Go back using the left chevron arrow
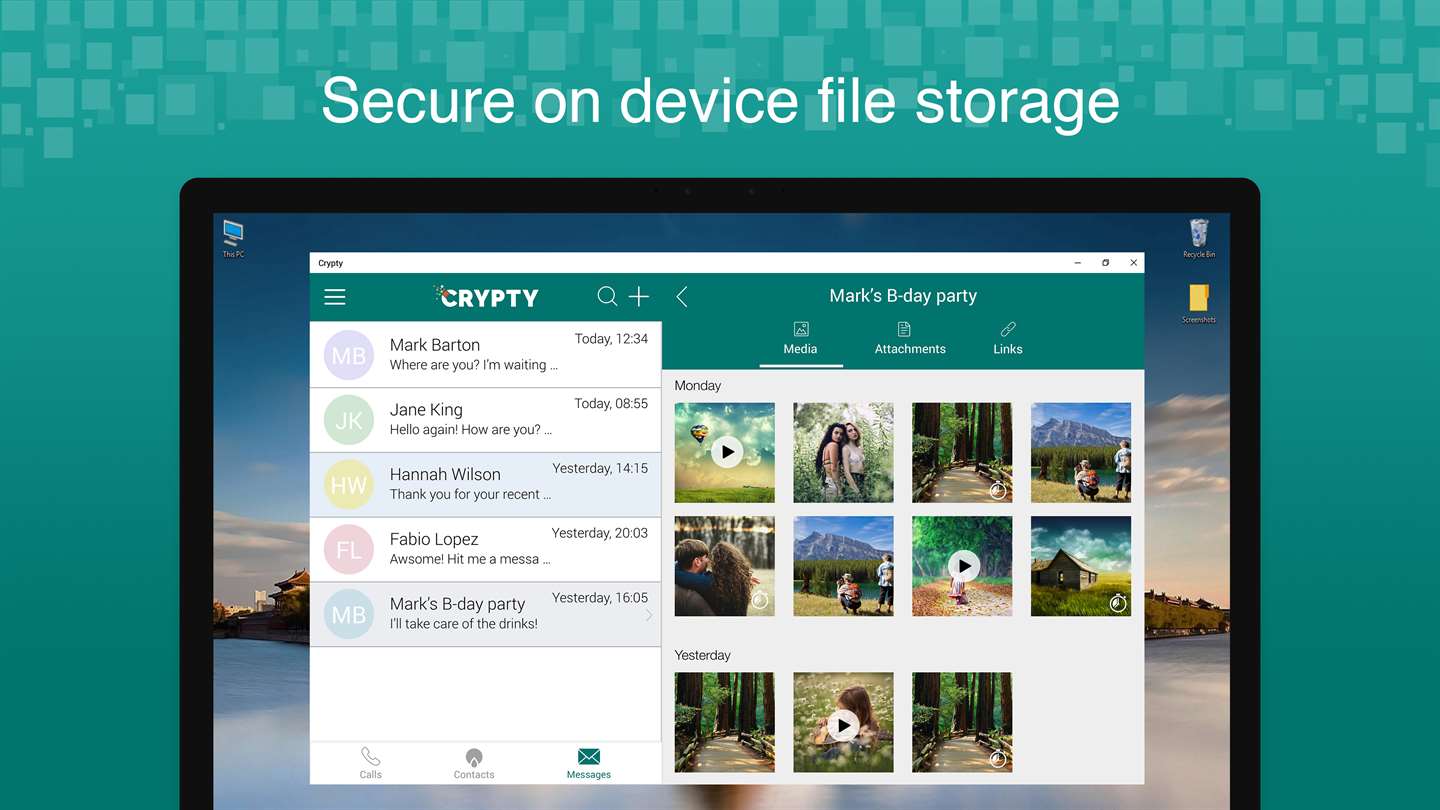 pyautogui.click(x=682, y=296)
